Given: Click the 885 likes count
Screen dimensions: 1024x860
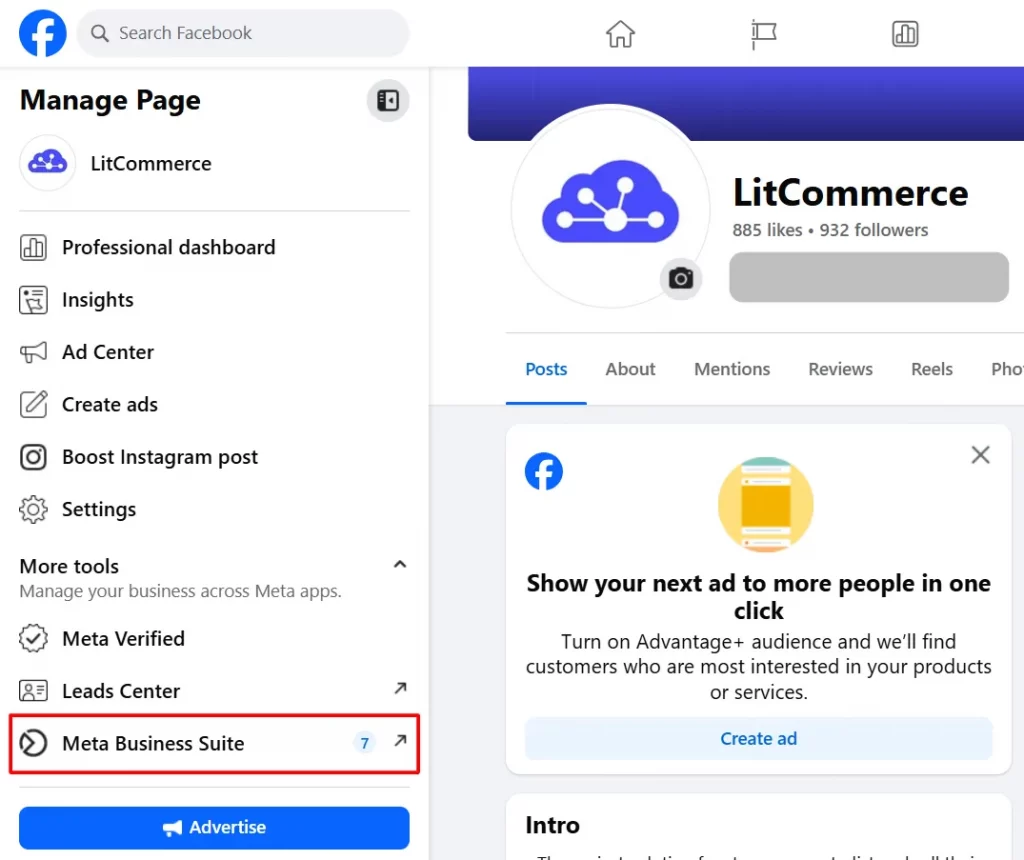Looking at the screenshot, I should [767, 230].
